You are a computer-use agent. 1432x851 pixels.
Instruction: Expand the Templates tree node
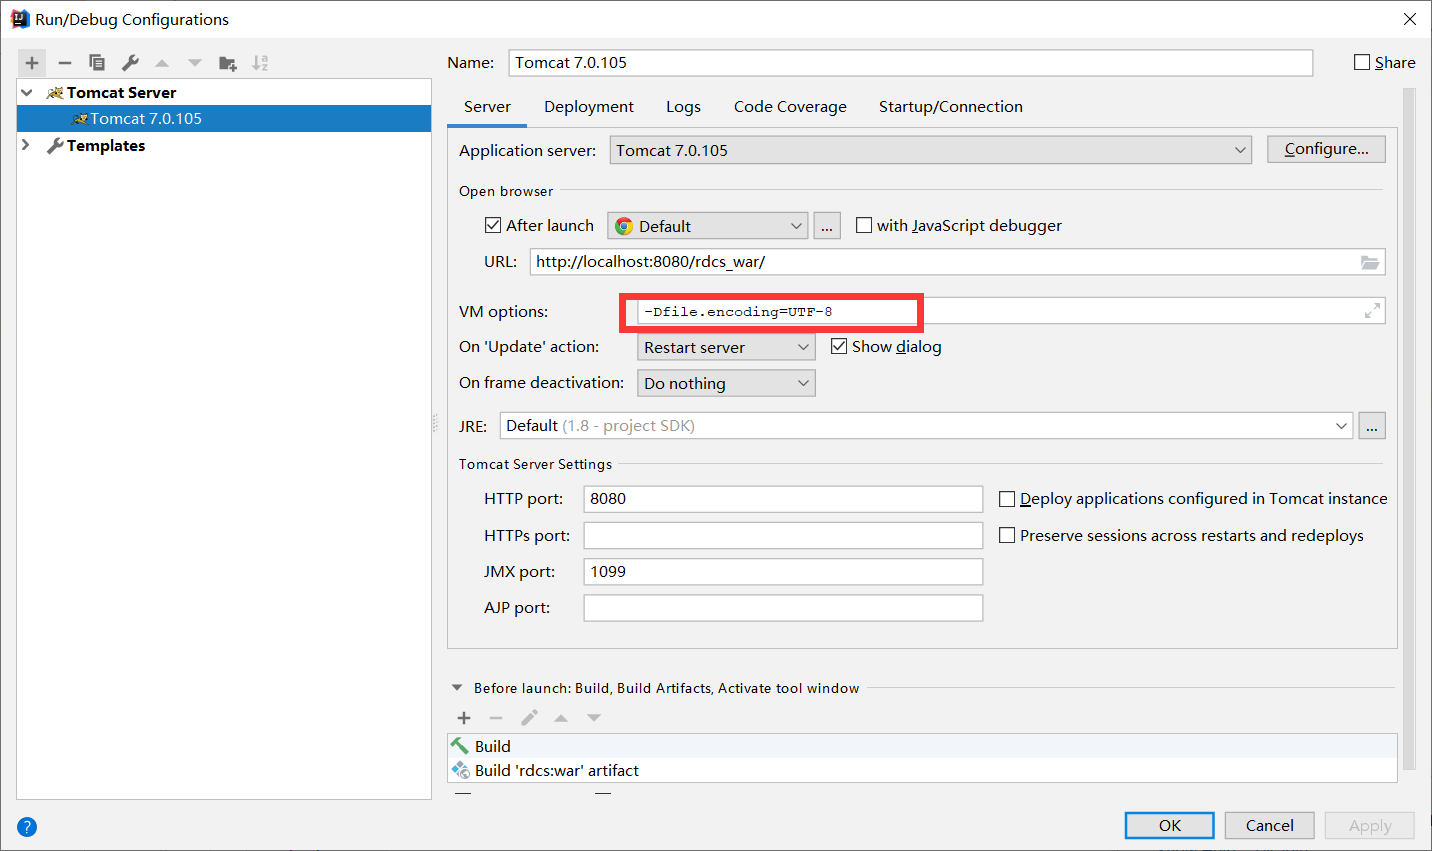click(27, 145)
